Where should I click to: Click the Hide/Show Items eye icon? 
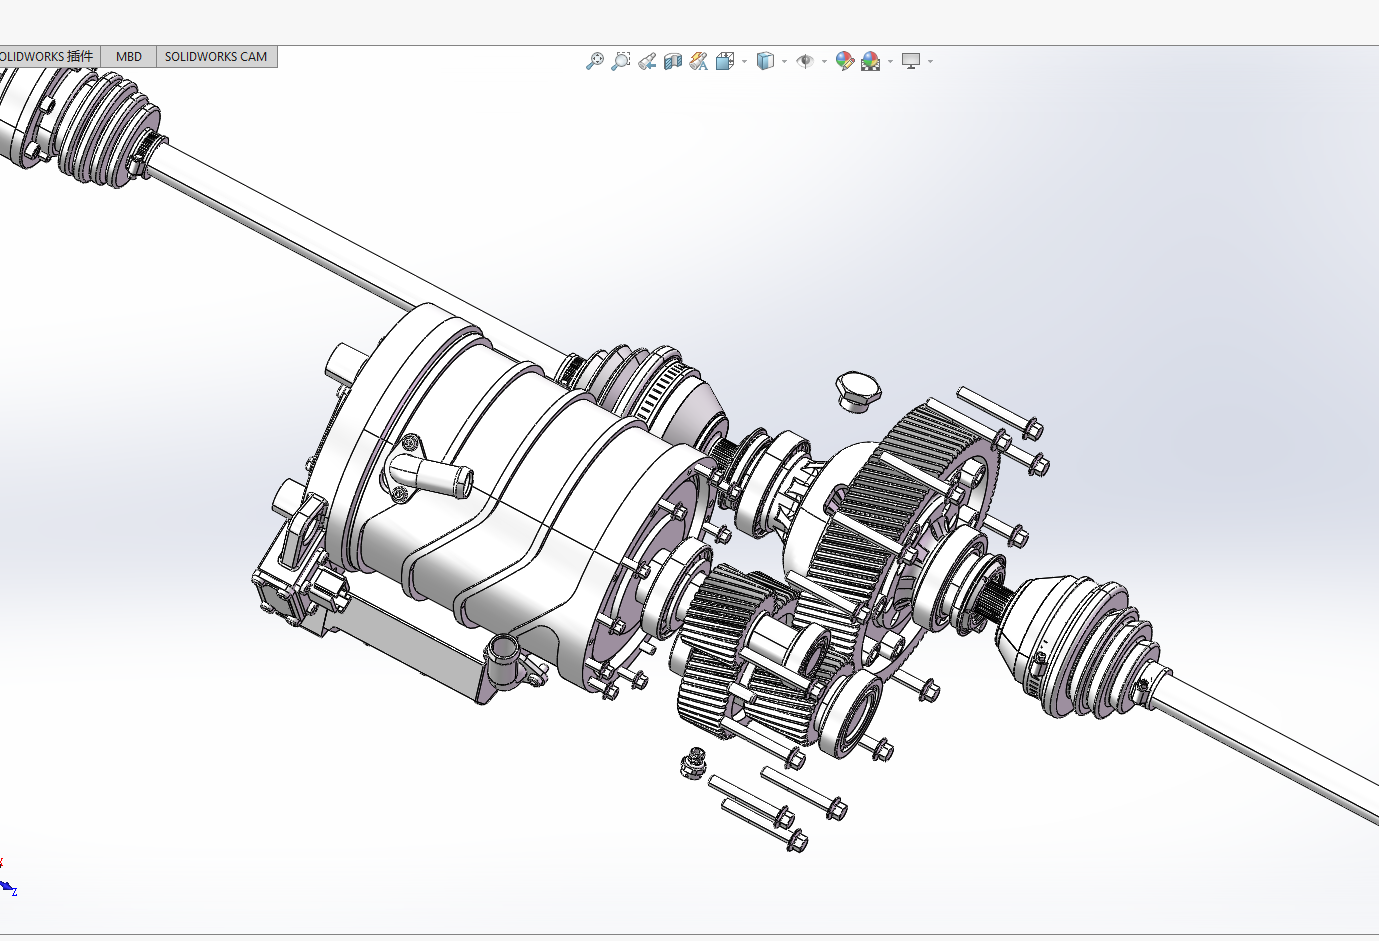[805, 61]
